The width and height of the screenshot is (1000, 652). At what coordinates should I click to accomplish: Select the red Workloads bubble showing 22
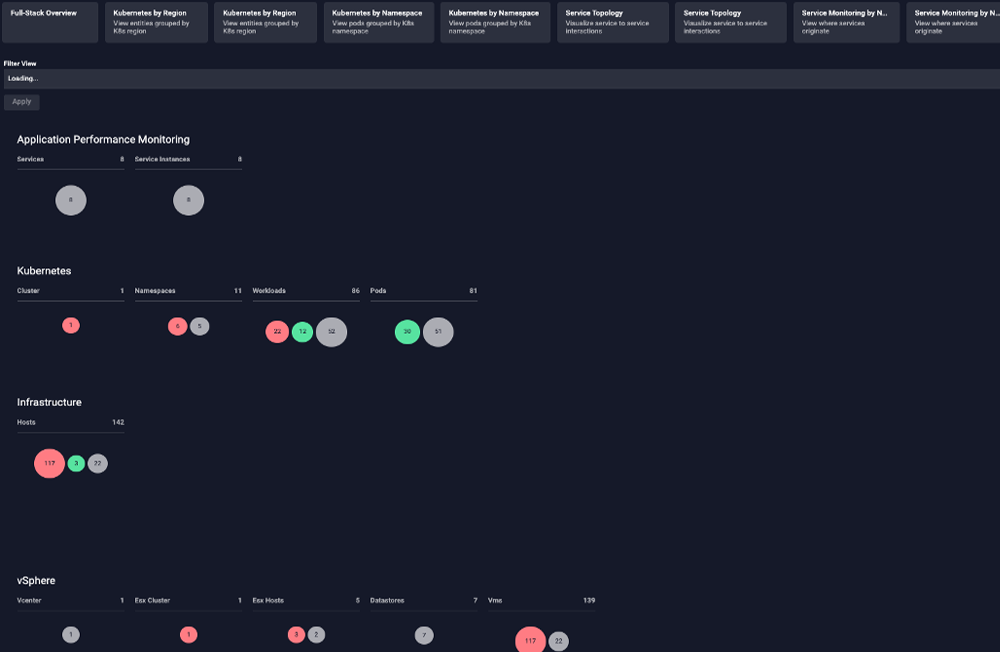(277, 332)
